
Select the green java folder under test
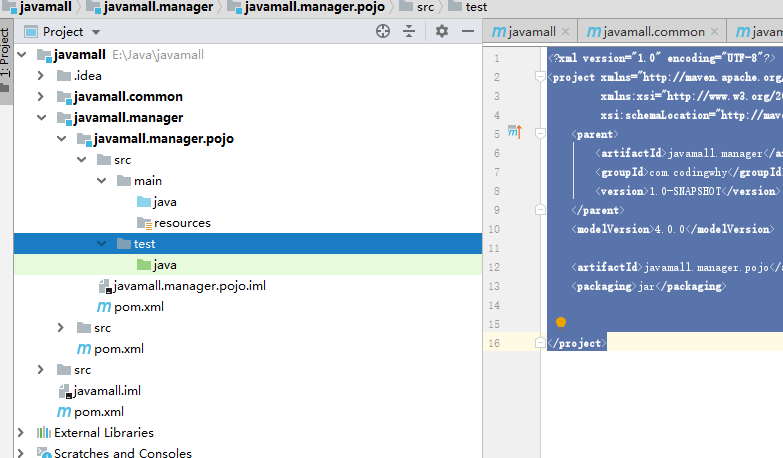click(157, 265)
